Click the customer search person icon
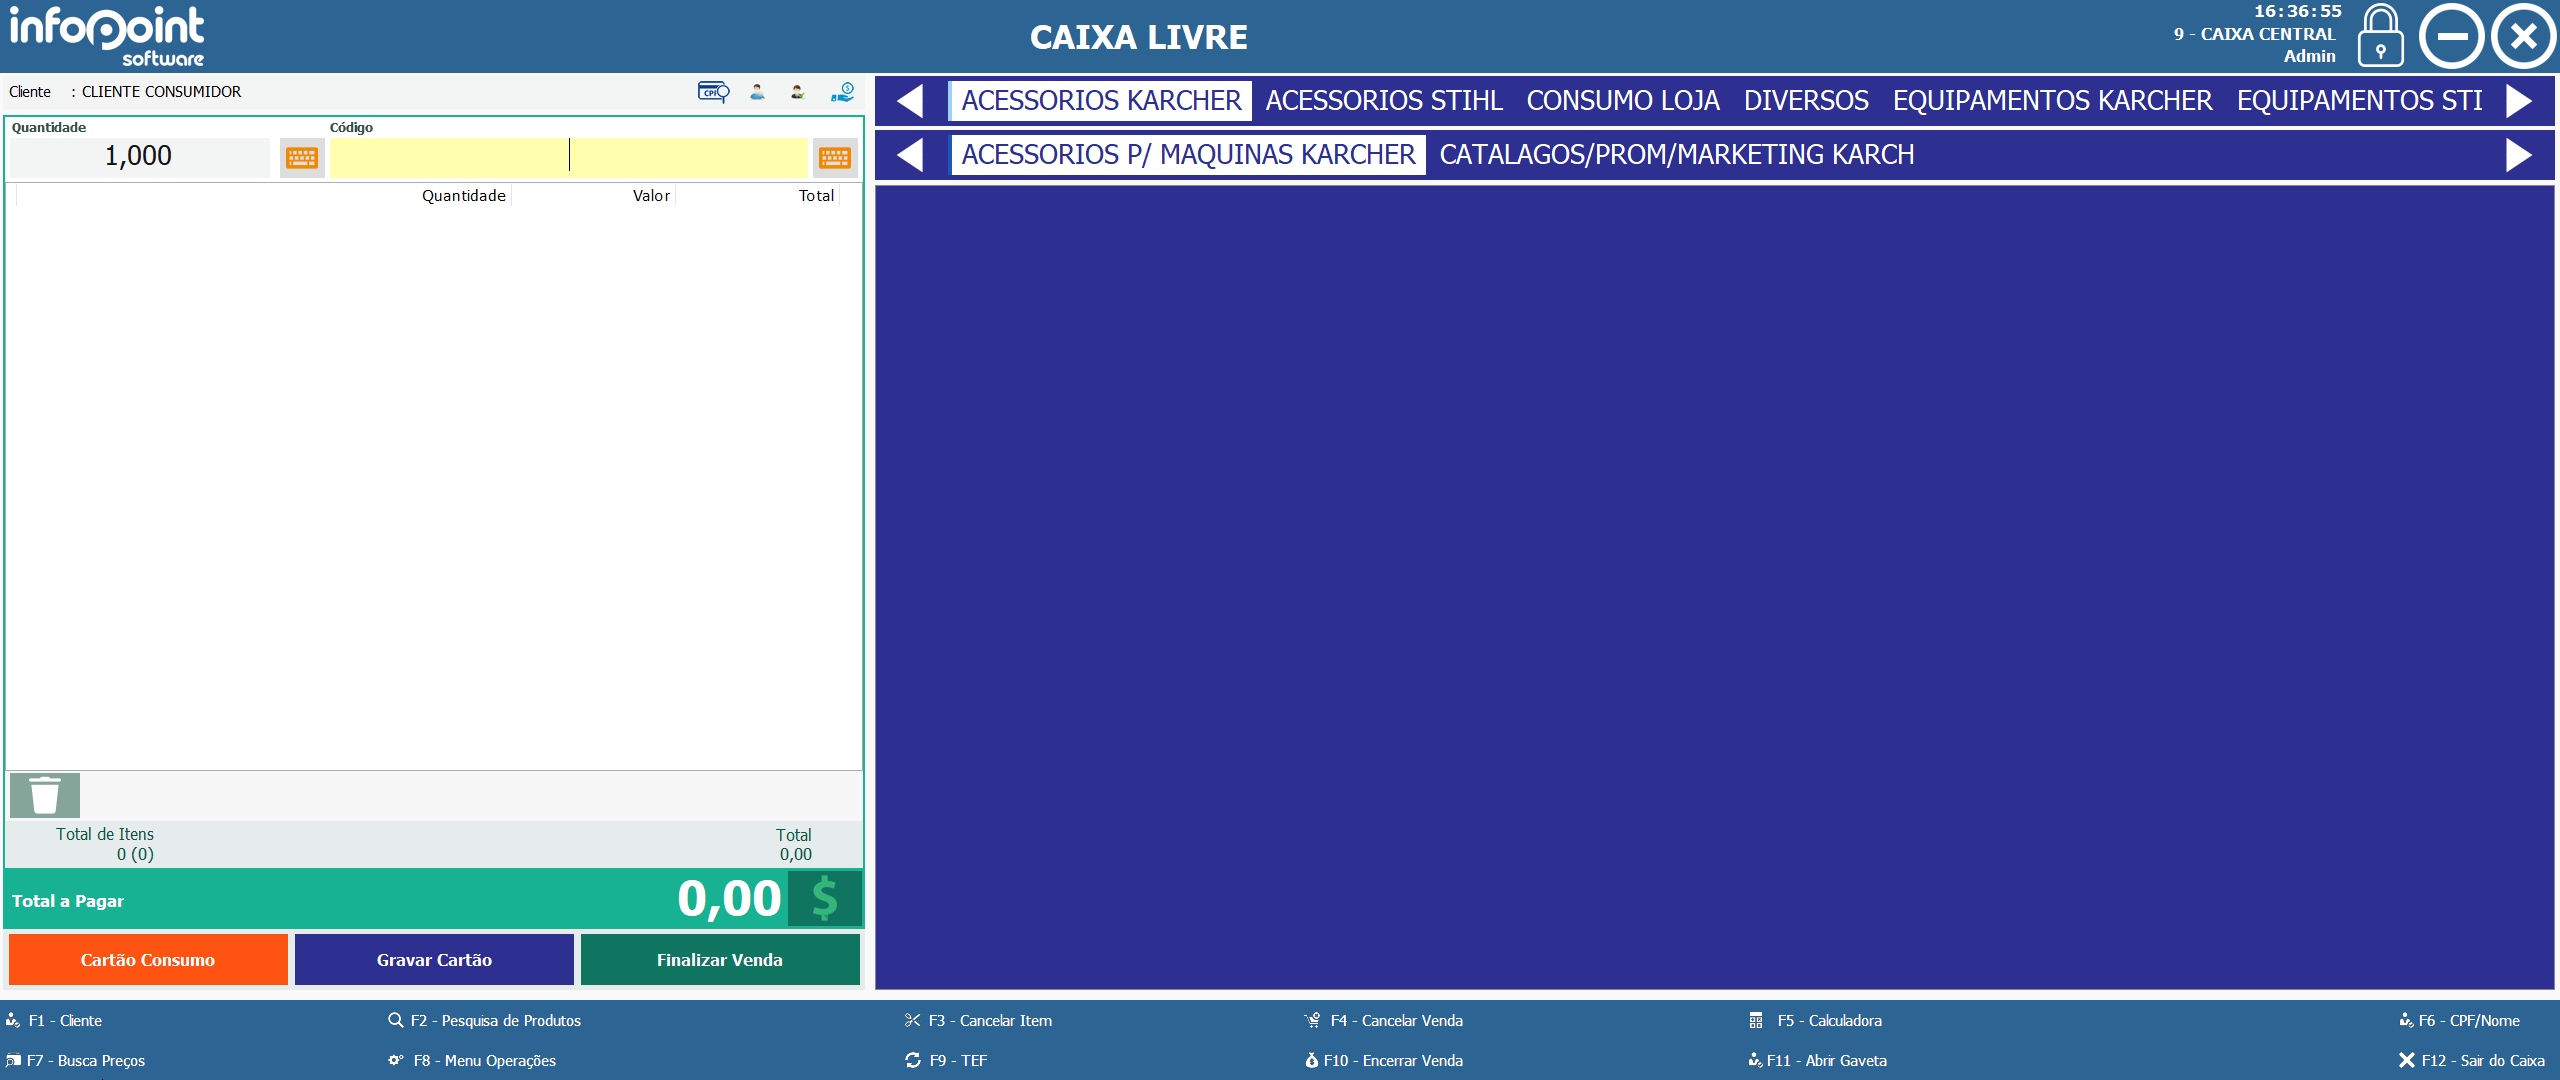This screenshot has width=2560, height=1080. 757,92
